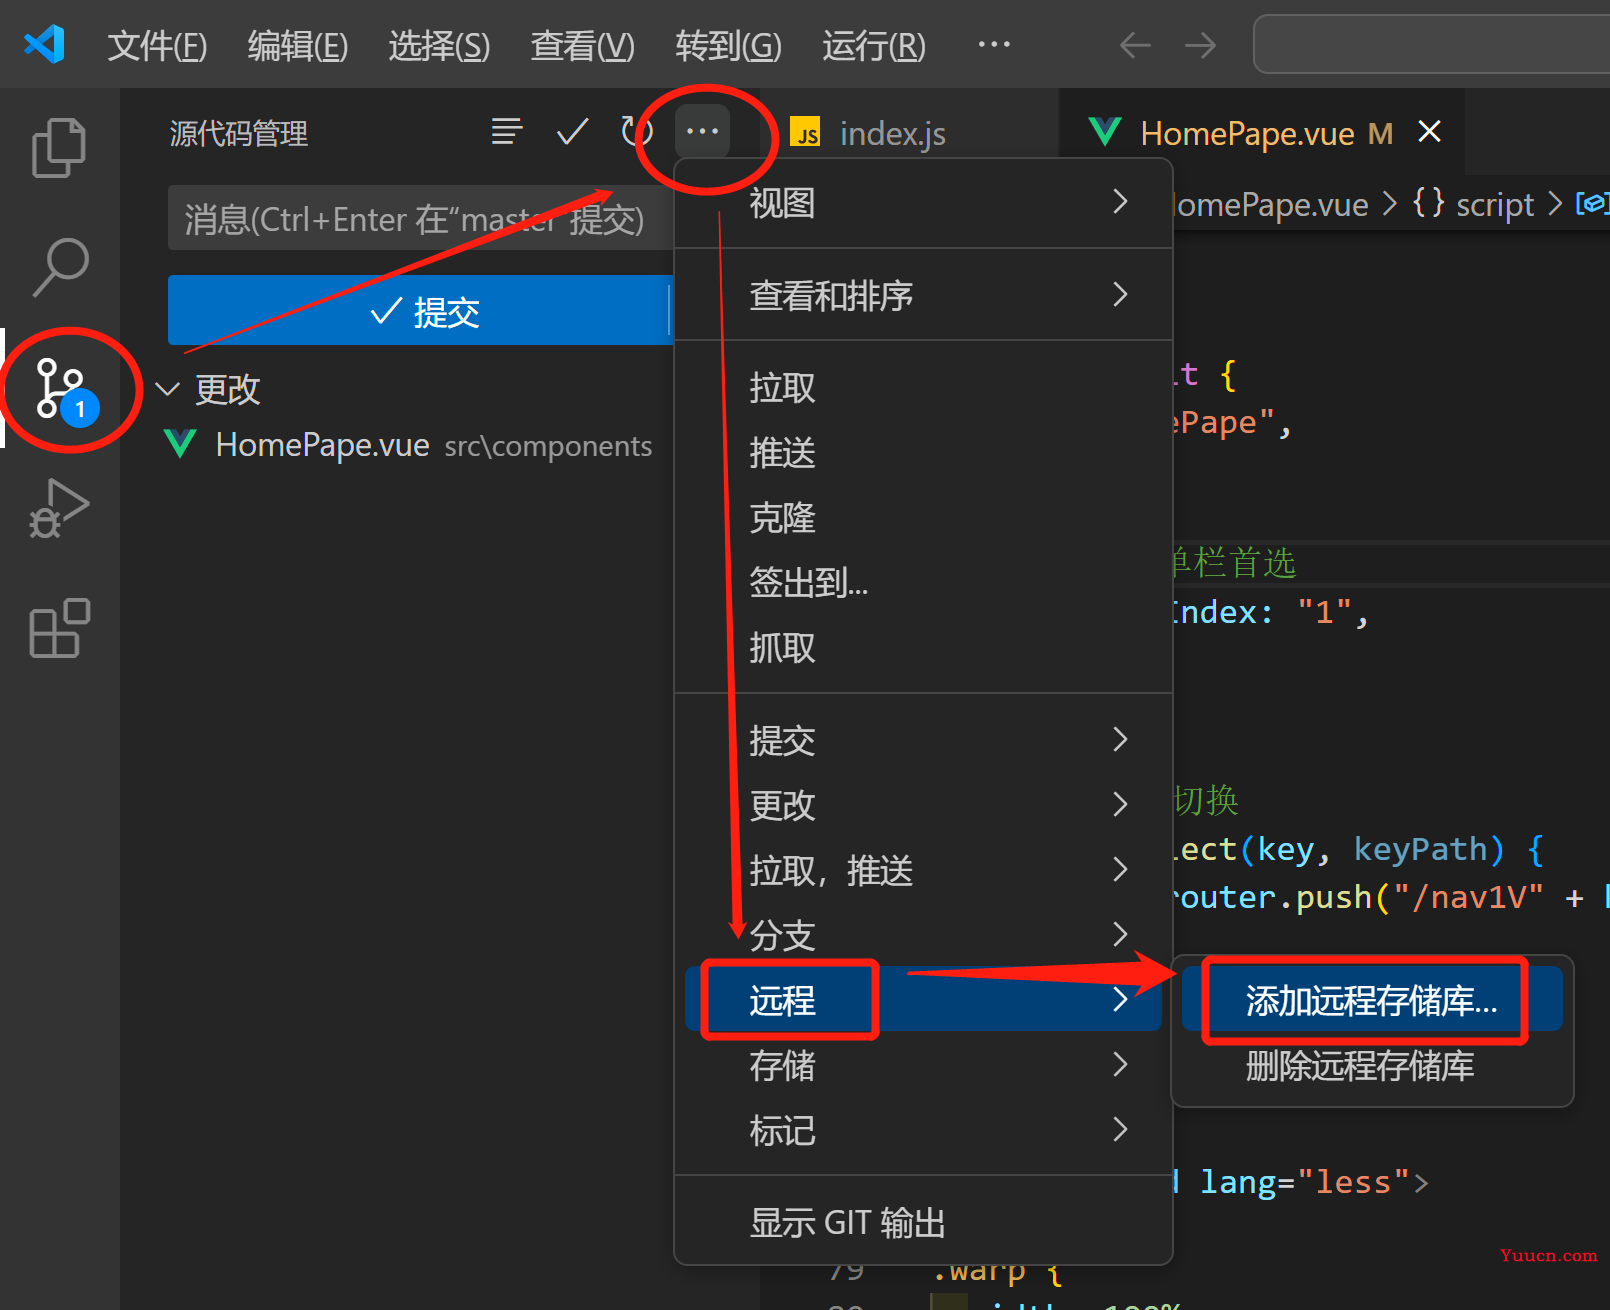Click the 源代码管理 panel title
Image resolution: width=1610 pixels, height=1310 pixels.
pos(239,133)
